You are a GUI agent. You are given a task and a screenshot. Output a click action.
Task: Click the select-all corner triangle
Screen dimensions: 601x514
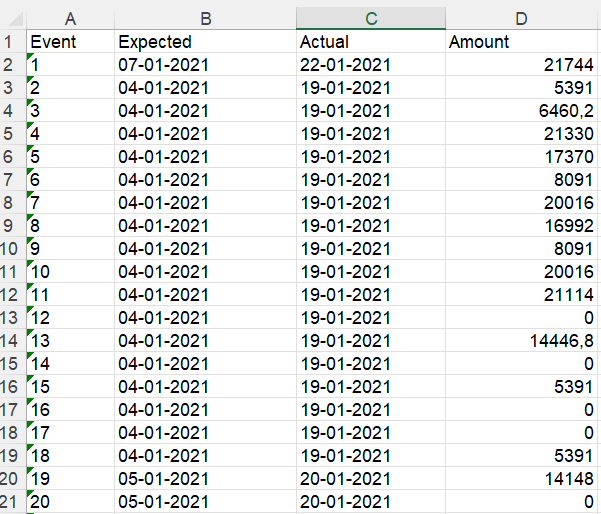pyautogui.click(x=15, y=19)
